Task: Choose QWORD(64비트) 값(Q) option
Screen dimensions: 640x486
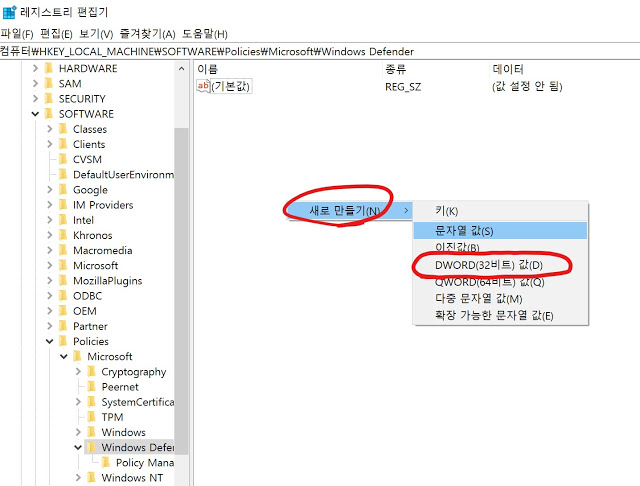Action: 500,282
